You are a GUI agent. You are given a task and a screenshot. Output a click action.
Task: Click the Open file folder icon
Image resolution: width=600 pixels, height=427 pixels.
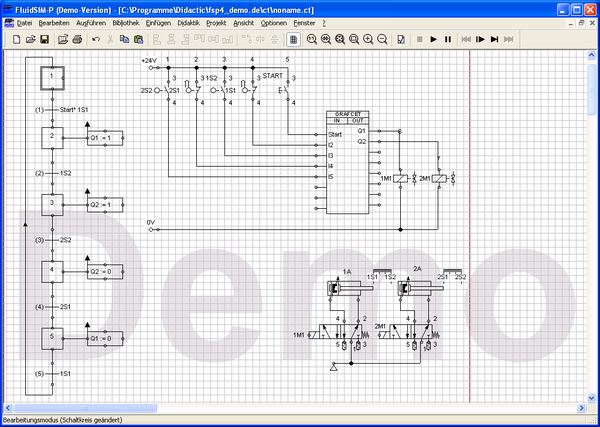(31, 39)
